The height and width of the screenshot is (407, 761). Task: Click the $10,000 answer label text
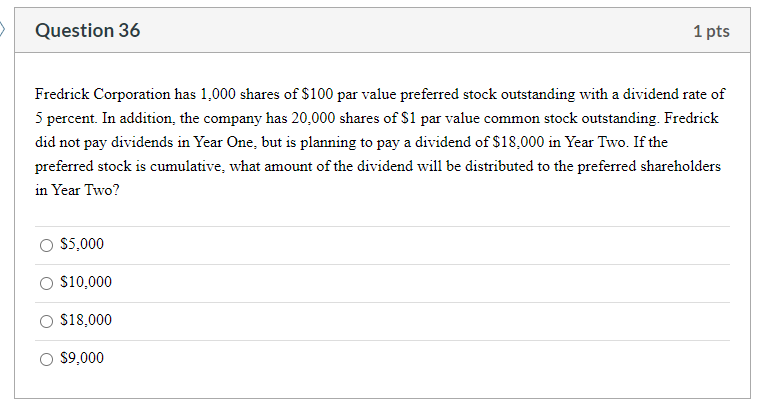[x=86, y=281]
